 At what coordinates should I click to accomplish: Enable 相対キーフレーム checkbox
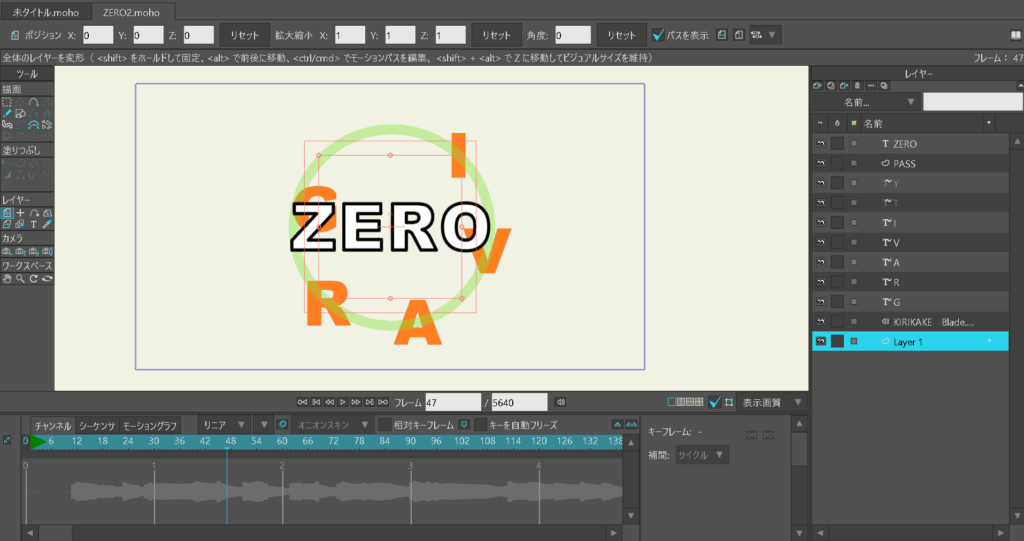[385, 425]
